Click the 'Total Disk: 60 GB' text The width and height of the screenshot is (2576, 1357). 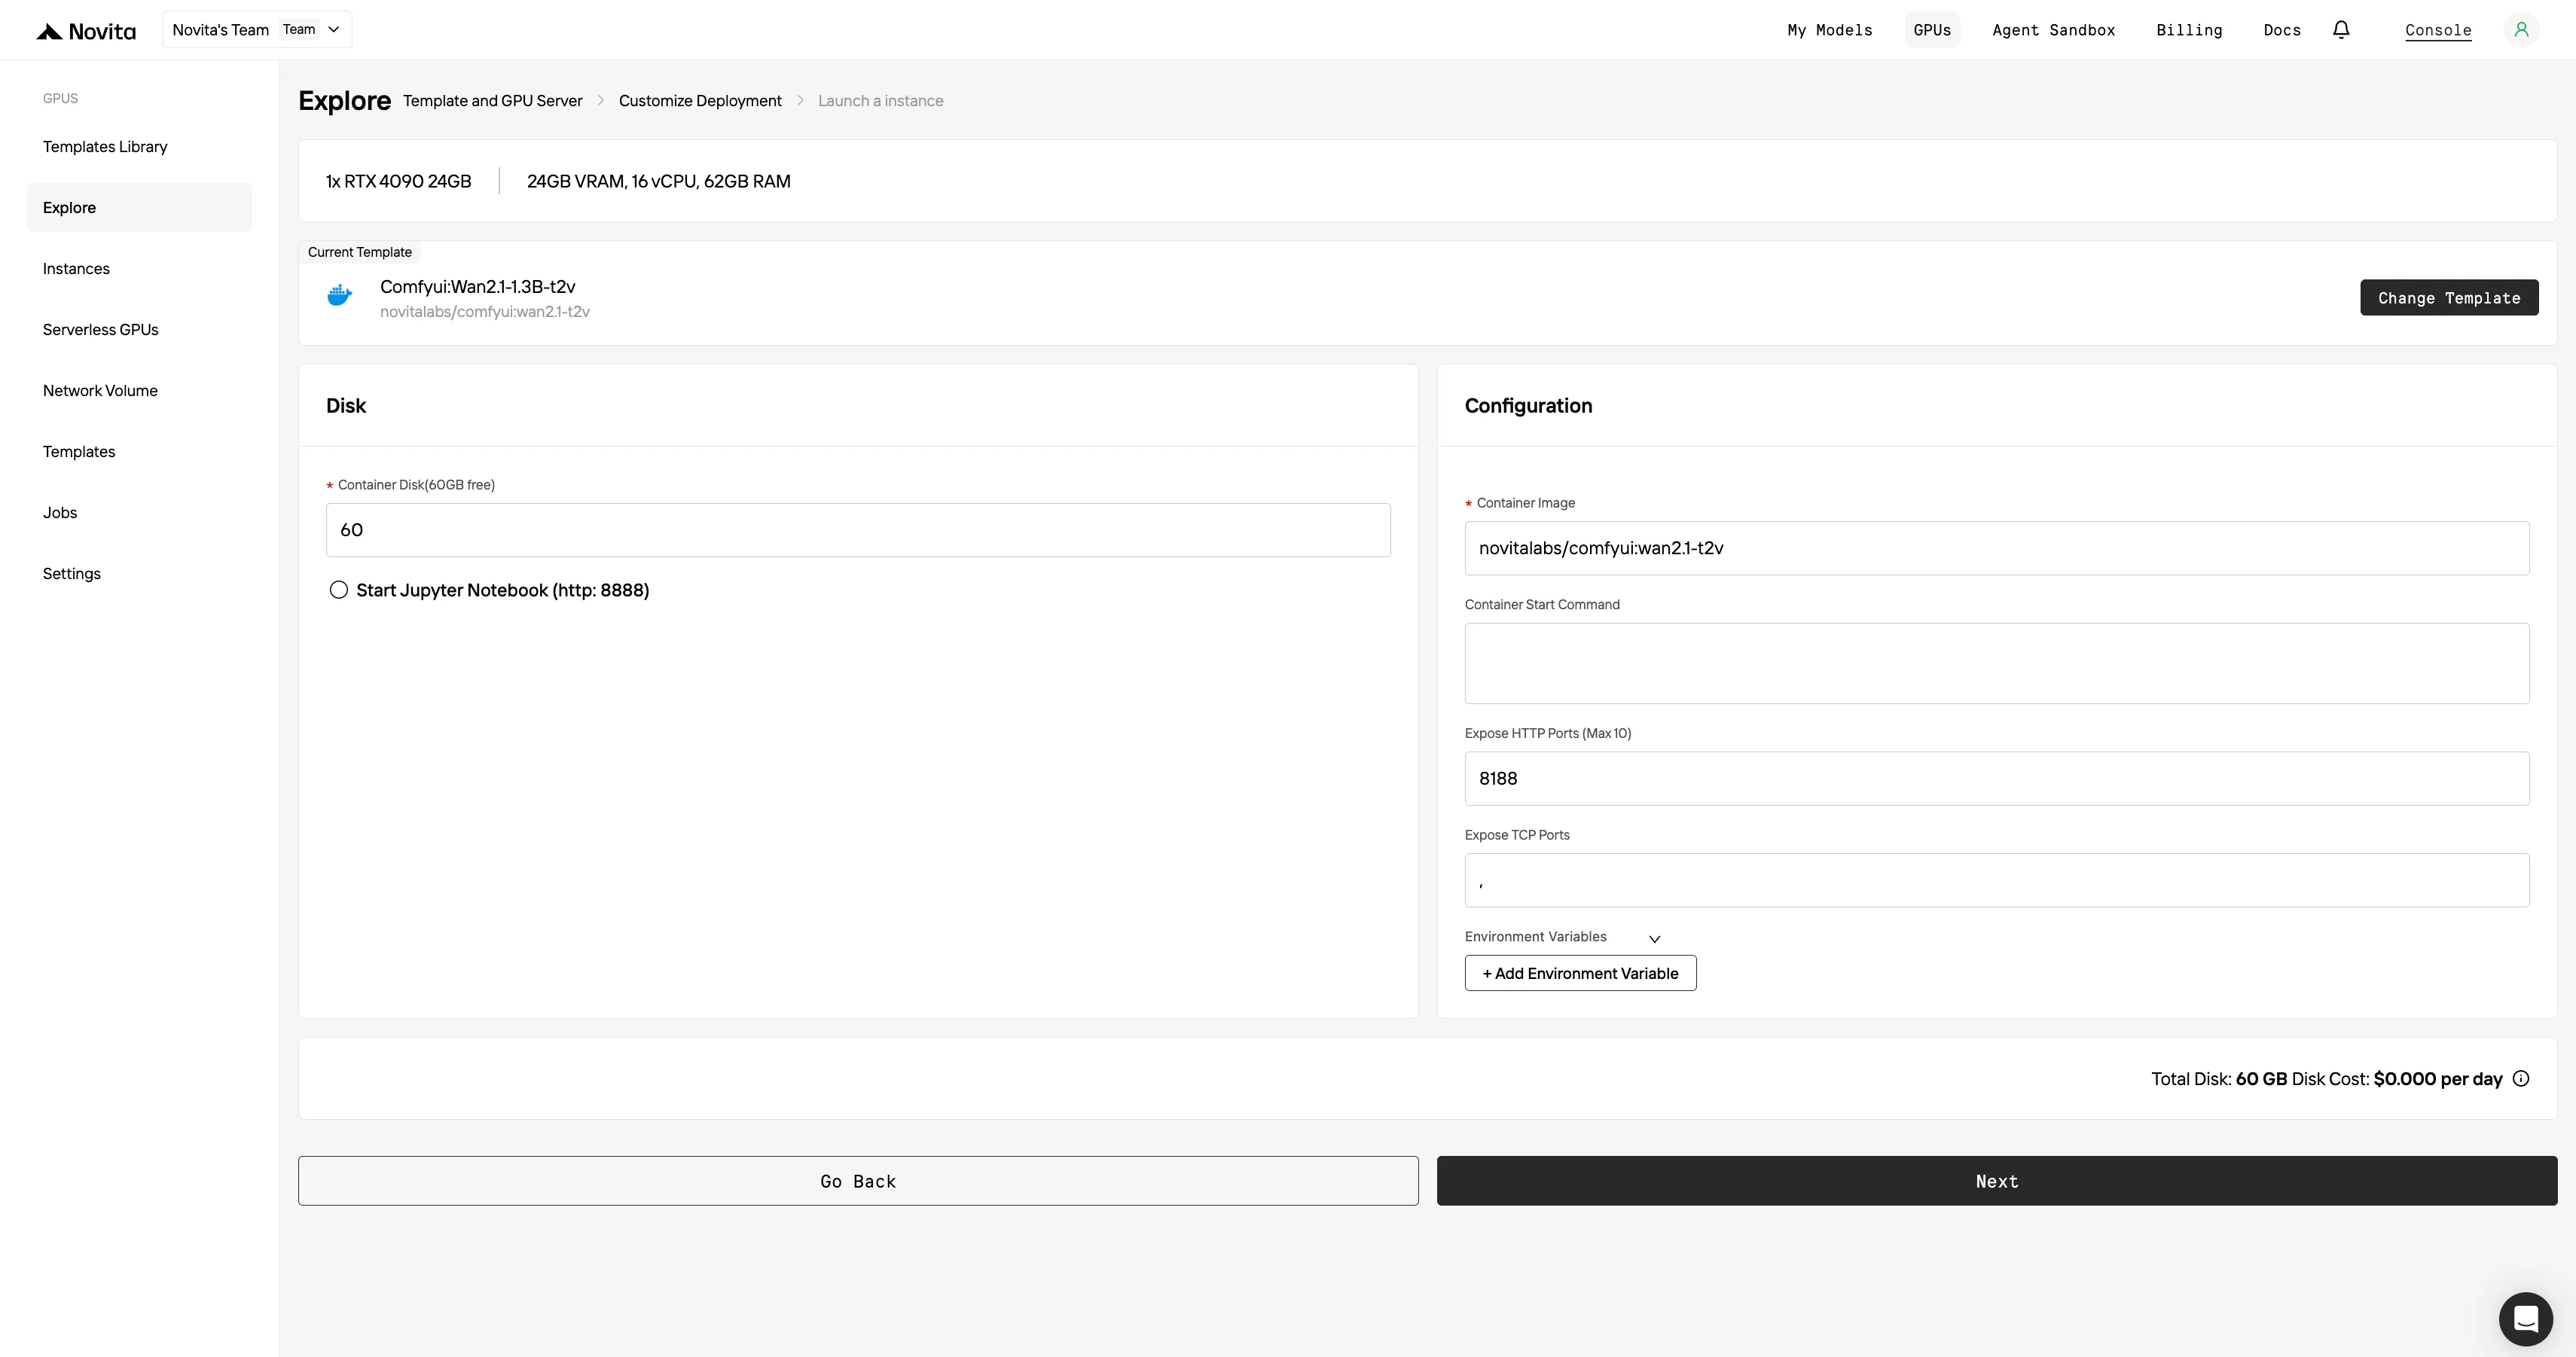[2219, 1079]
